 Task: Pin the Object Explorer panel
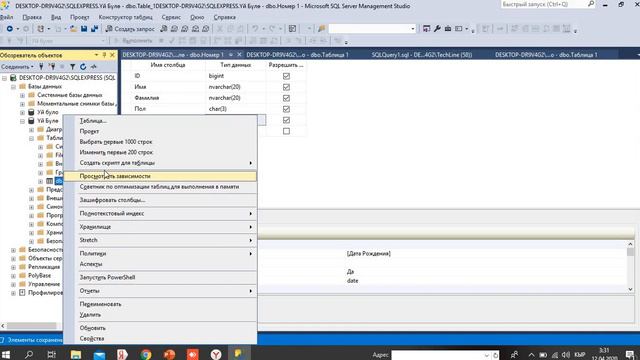(104, 55)
